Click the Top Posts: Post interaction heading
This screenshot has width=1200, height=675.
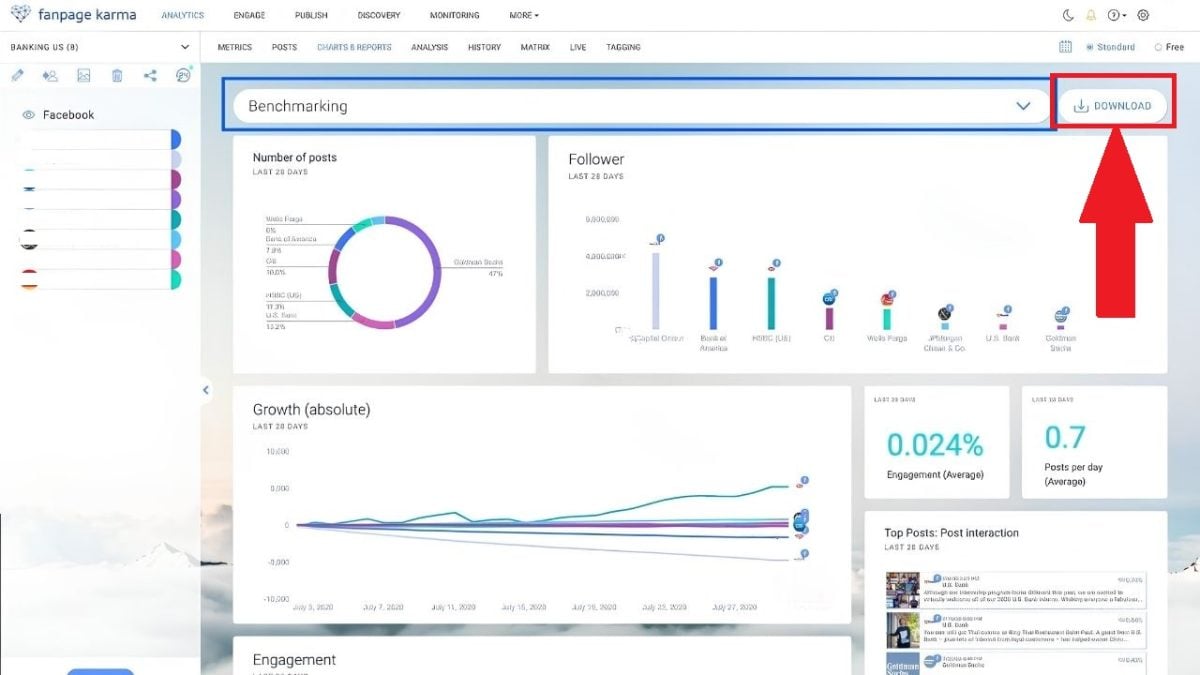[952, 533]
